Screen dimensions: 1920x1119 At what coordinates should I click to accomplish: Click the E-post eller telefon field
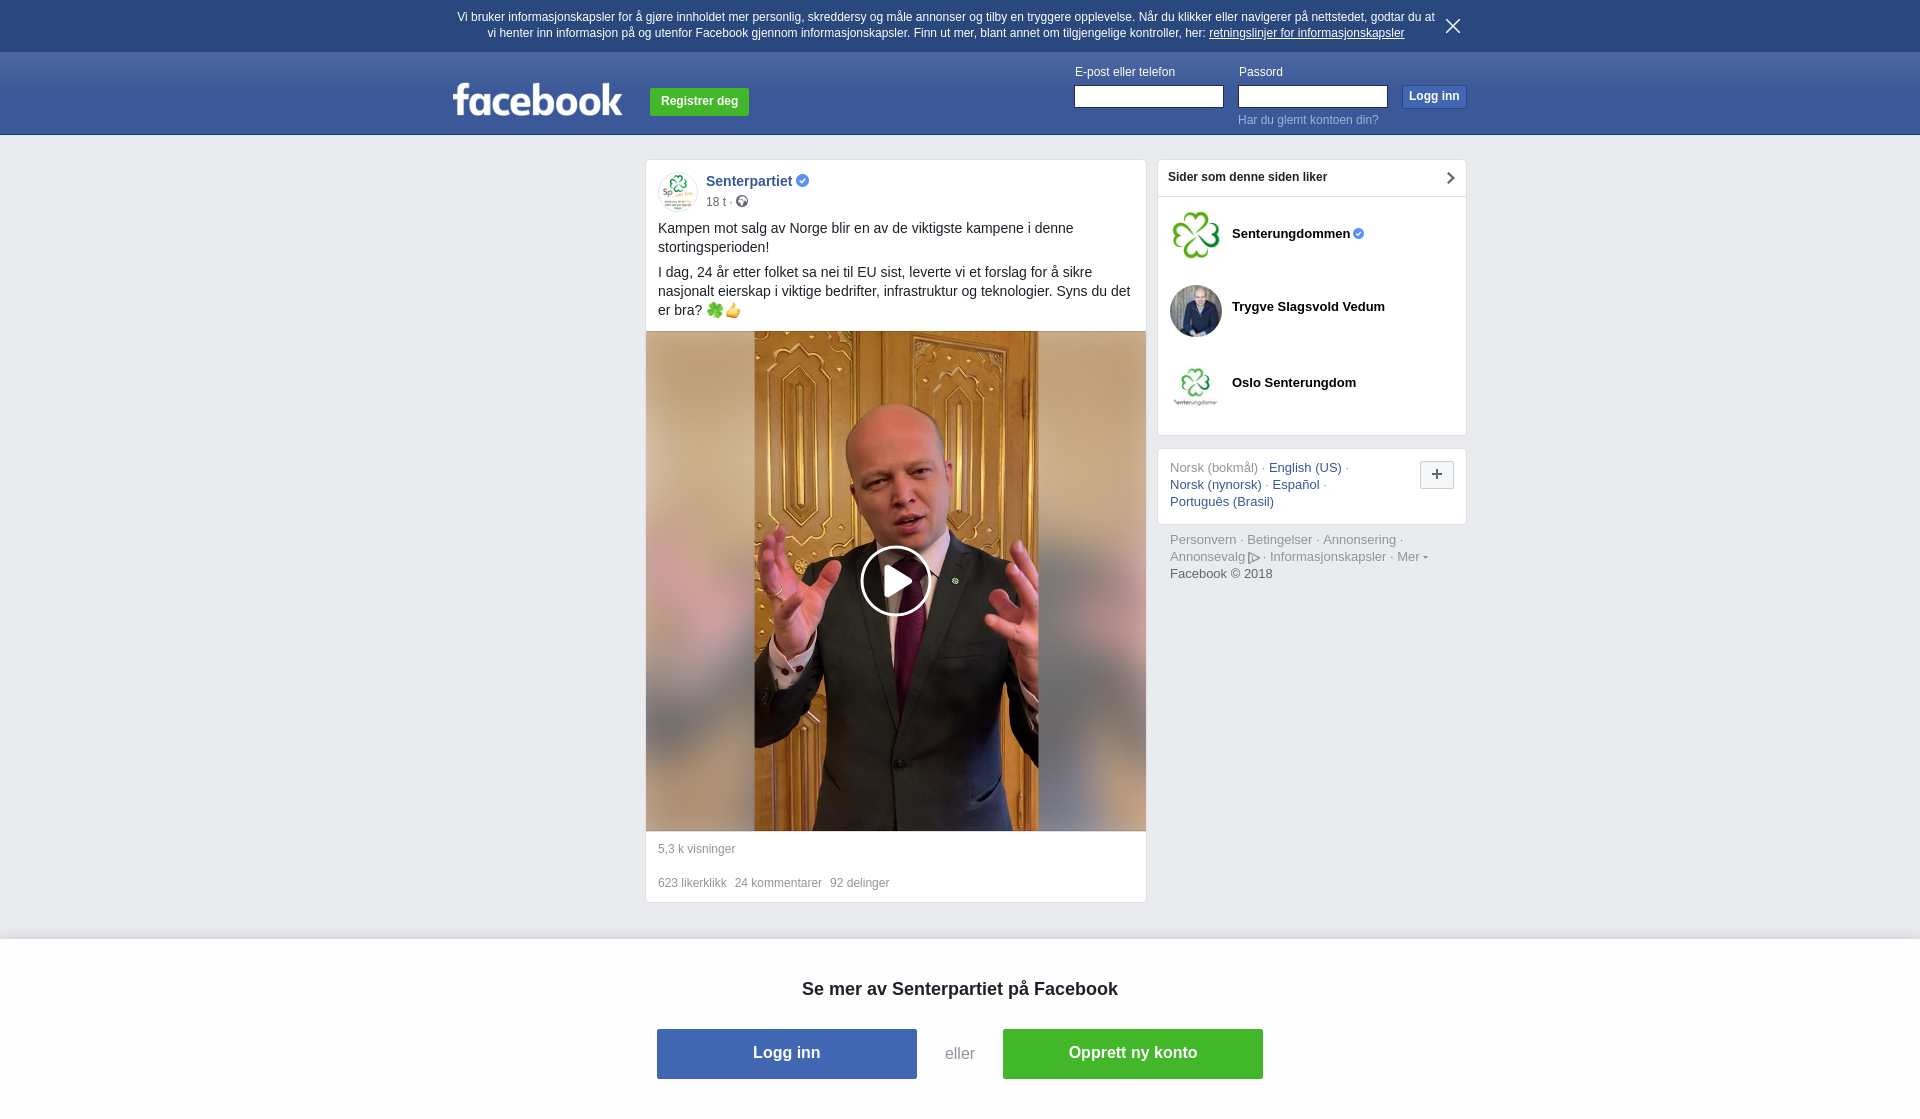[x=1149, y=96]
